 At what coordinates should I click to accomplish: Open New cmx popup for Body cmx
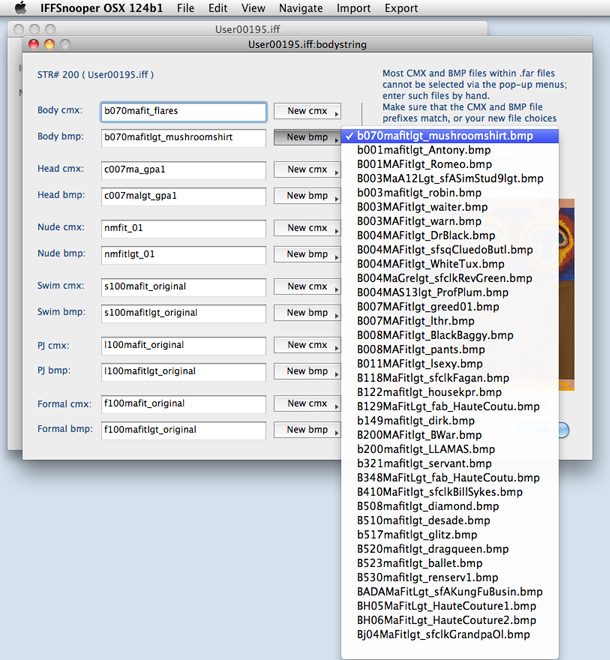(307, 111)
